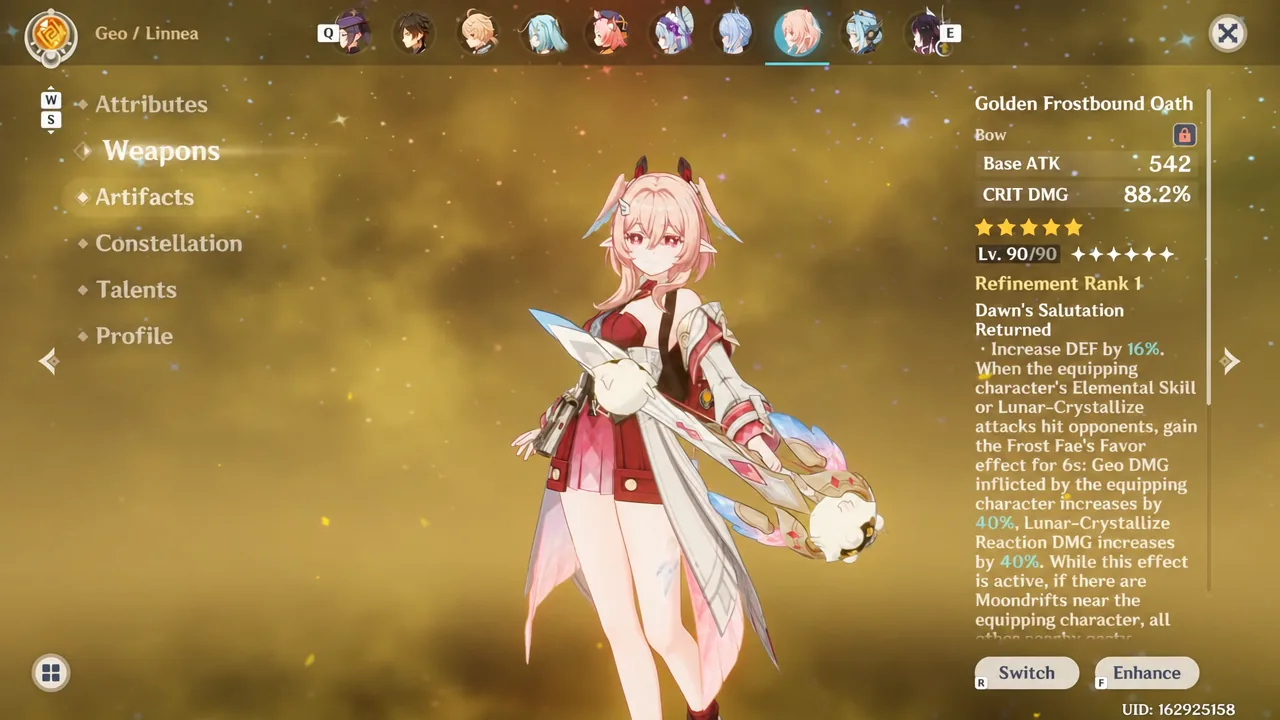The width and height of the screenshot is (1280, 720).
Task: Click the Switch weapon button
Action: tap(1027, 673)
